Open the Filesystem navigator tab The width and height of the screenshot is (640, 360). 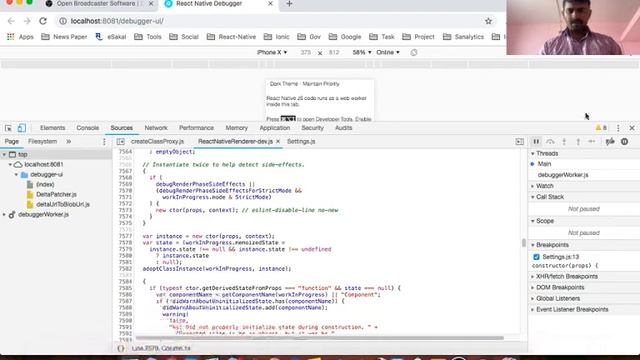click(x=42, y=142)
